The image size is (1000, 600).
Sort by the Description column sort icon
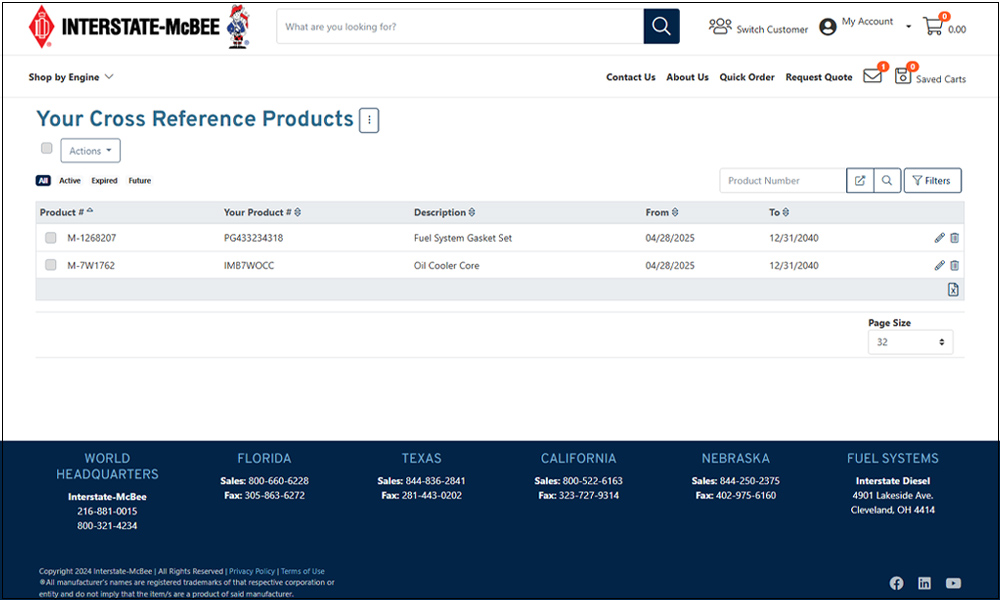click(472, 212)
